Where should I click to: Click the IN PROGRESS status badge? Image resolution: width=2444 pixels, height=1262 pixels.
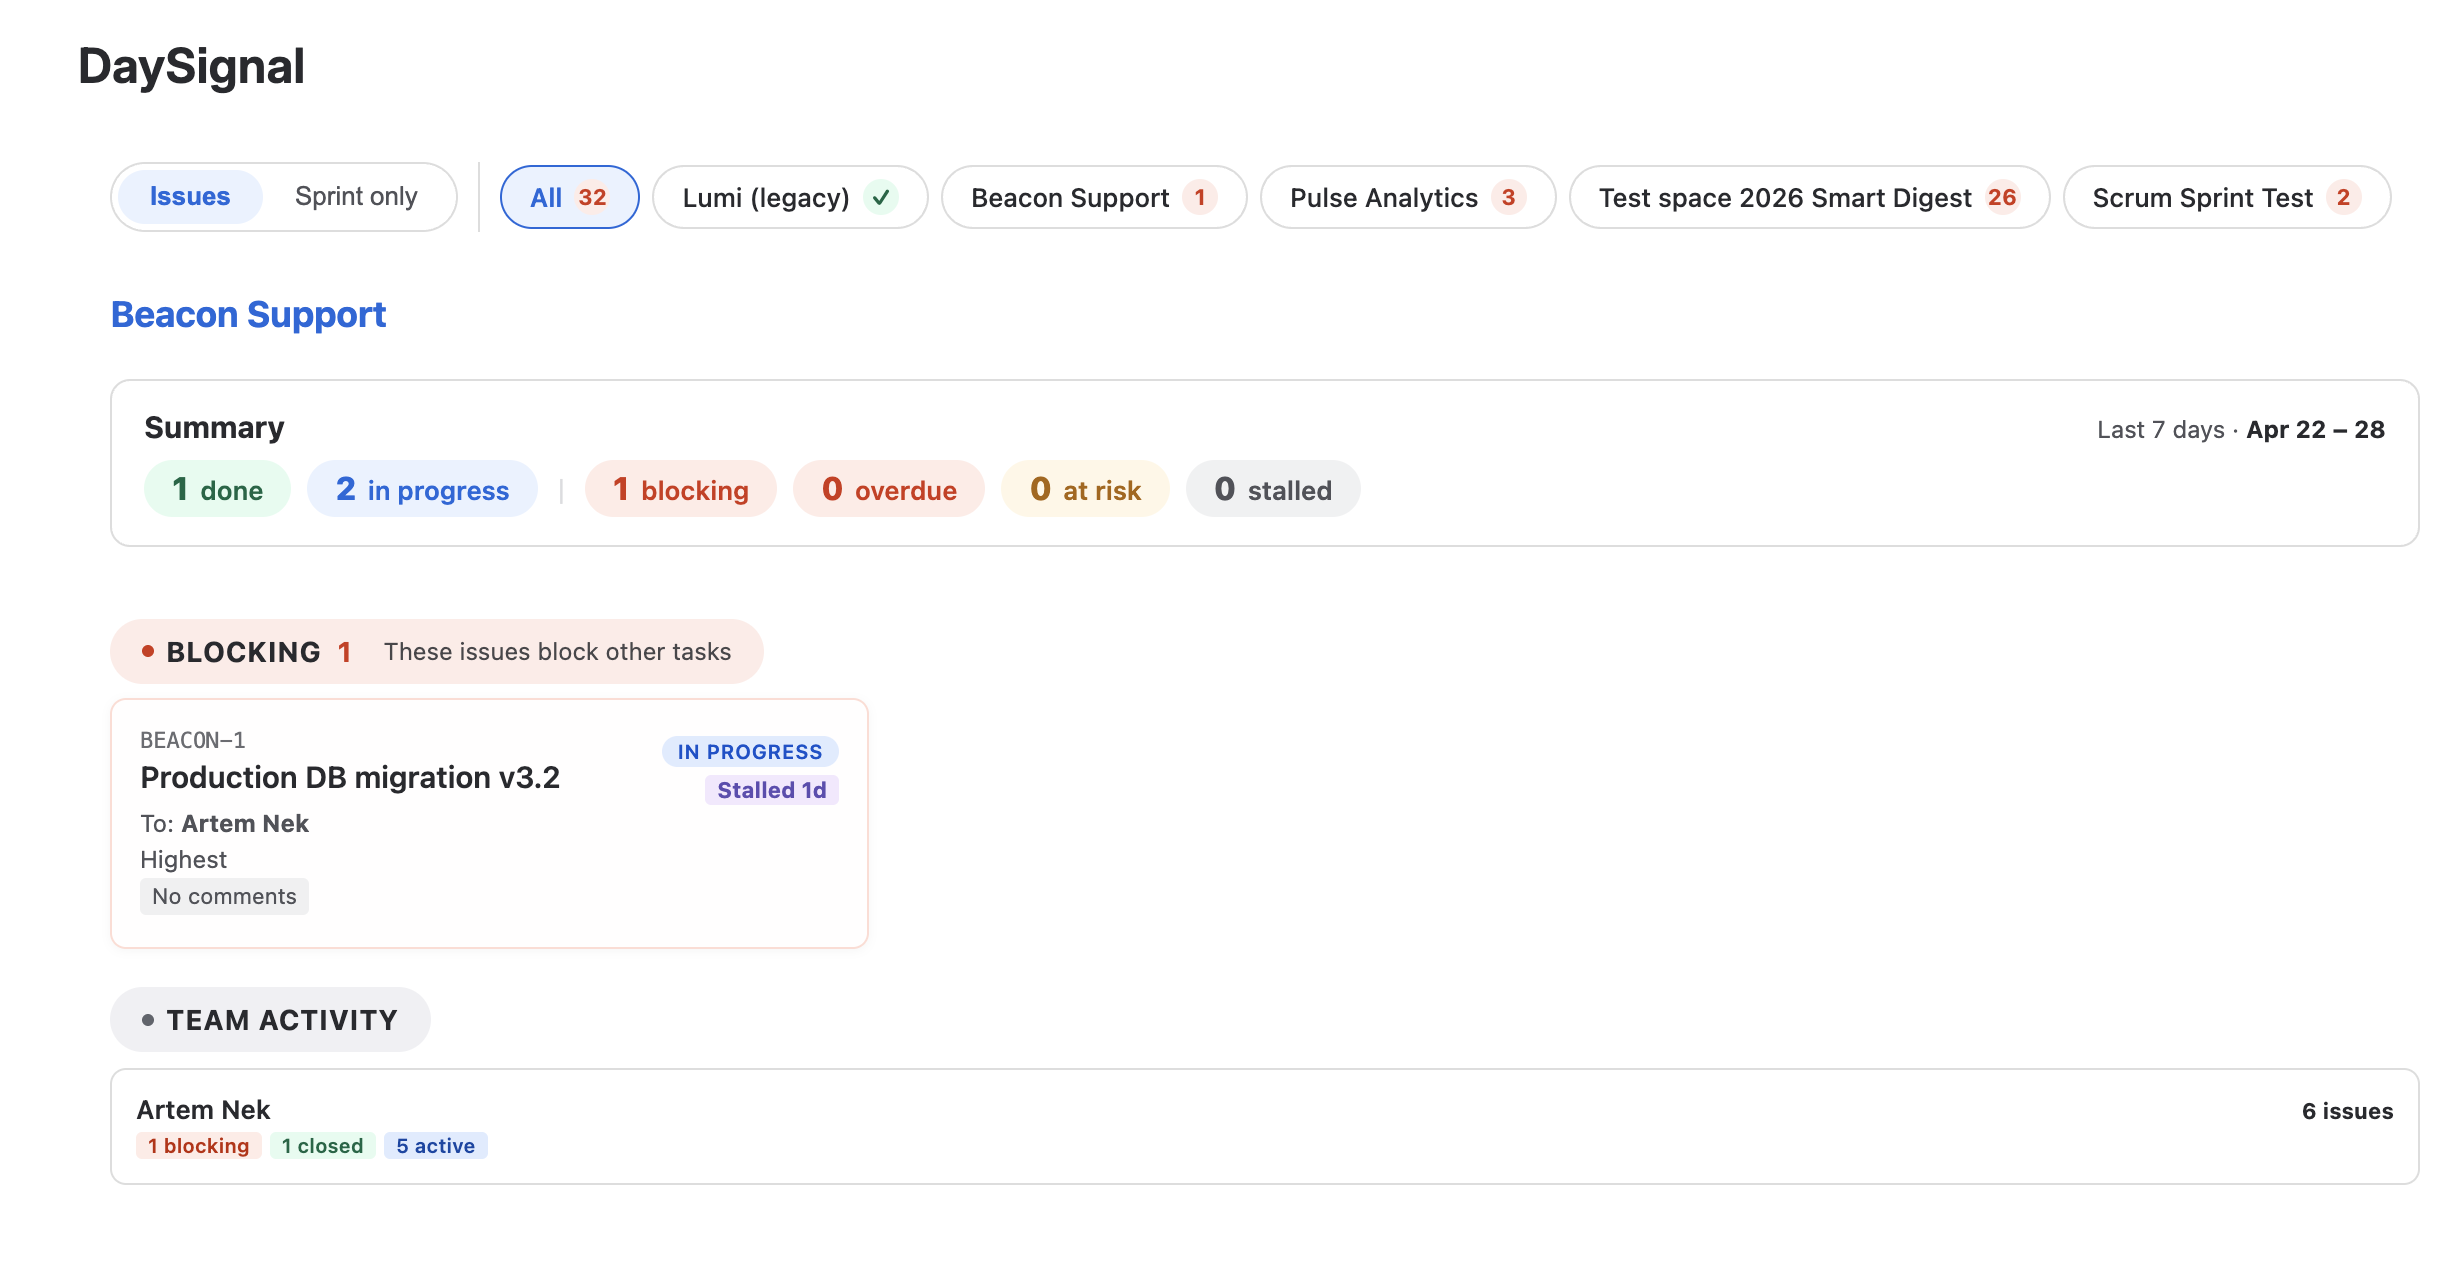point(749,752)
